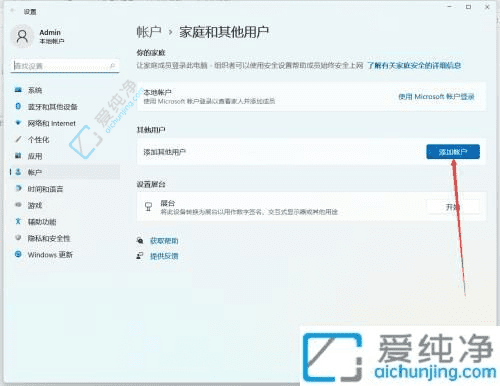Click the kiosk icon in the kiosk row
This screenshot has height=386, width=500.
[x=148, y=207]
